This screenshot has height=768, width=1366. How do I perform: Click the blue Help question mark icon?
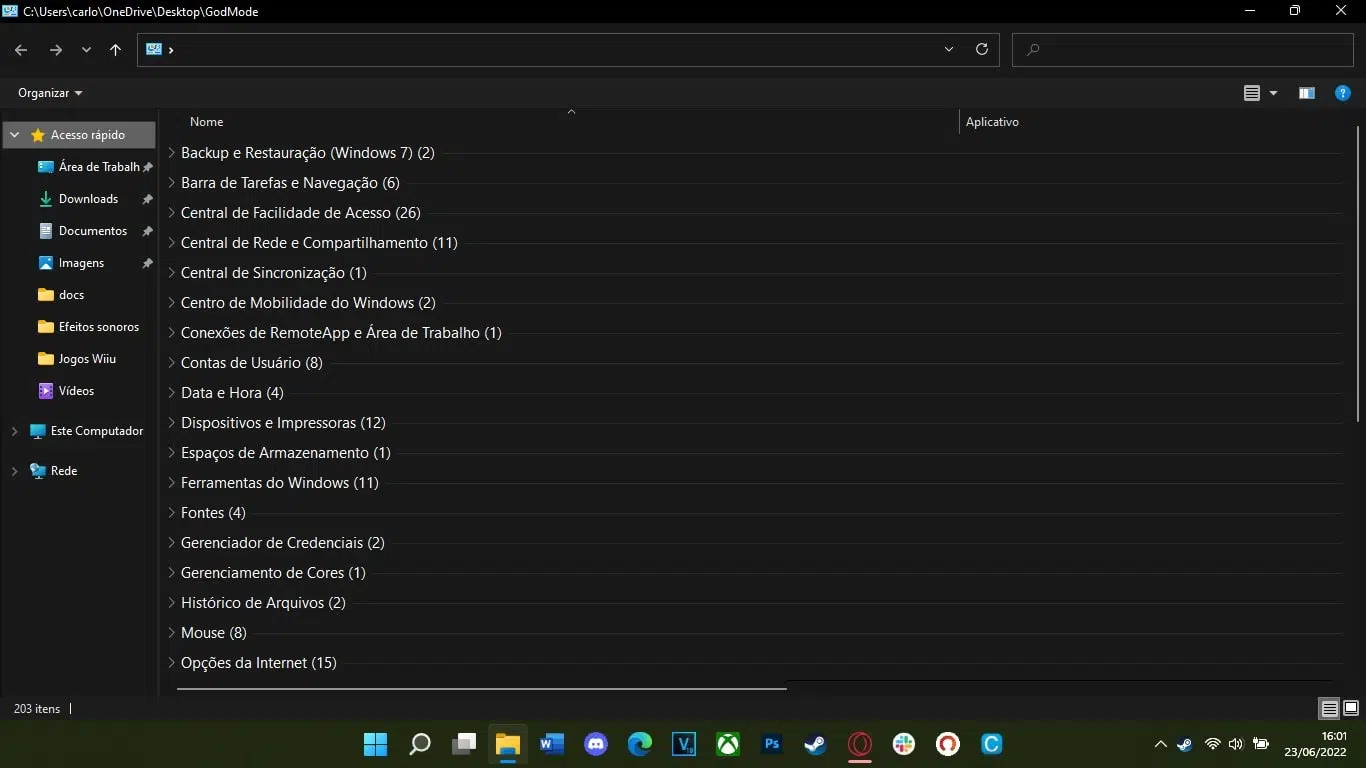(x=1342, y=93)
